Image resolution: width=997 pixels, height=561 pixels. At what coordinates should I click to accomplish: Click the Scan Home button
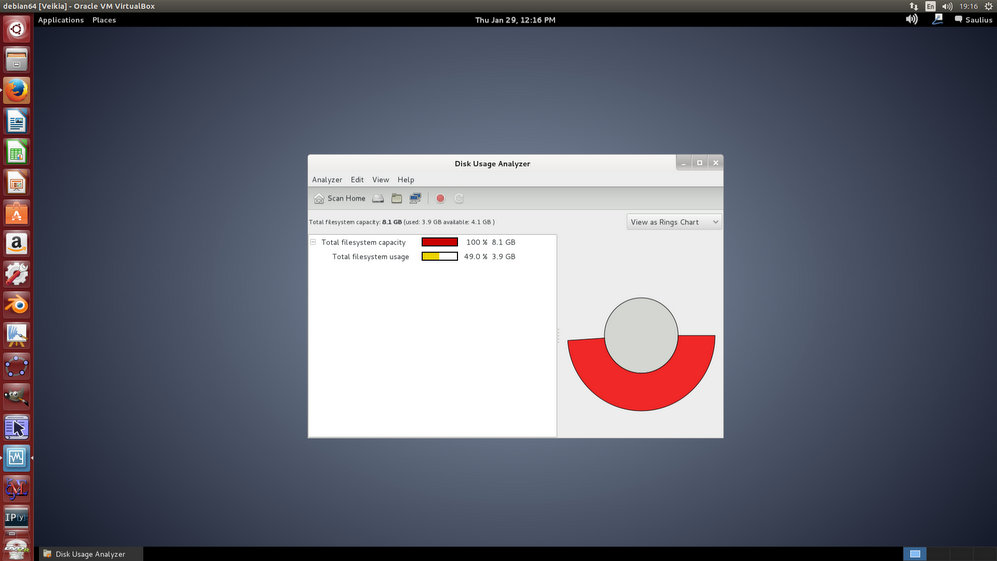340,198
